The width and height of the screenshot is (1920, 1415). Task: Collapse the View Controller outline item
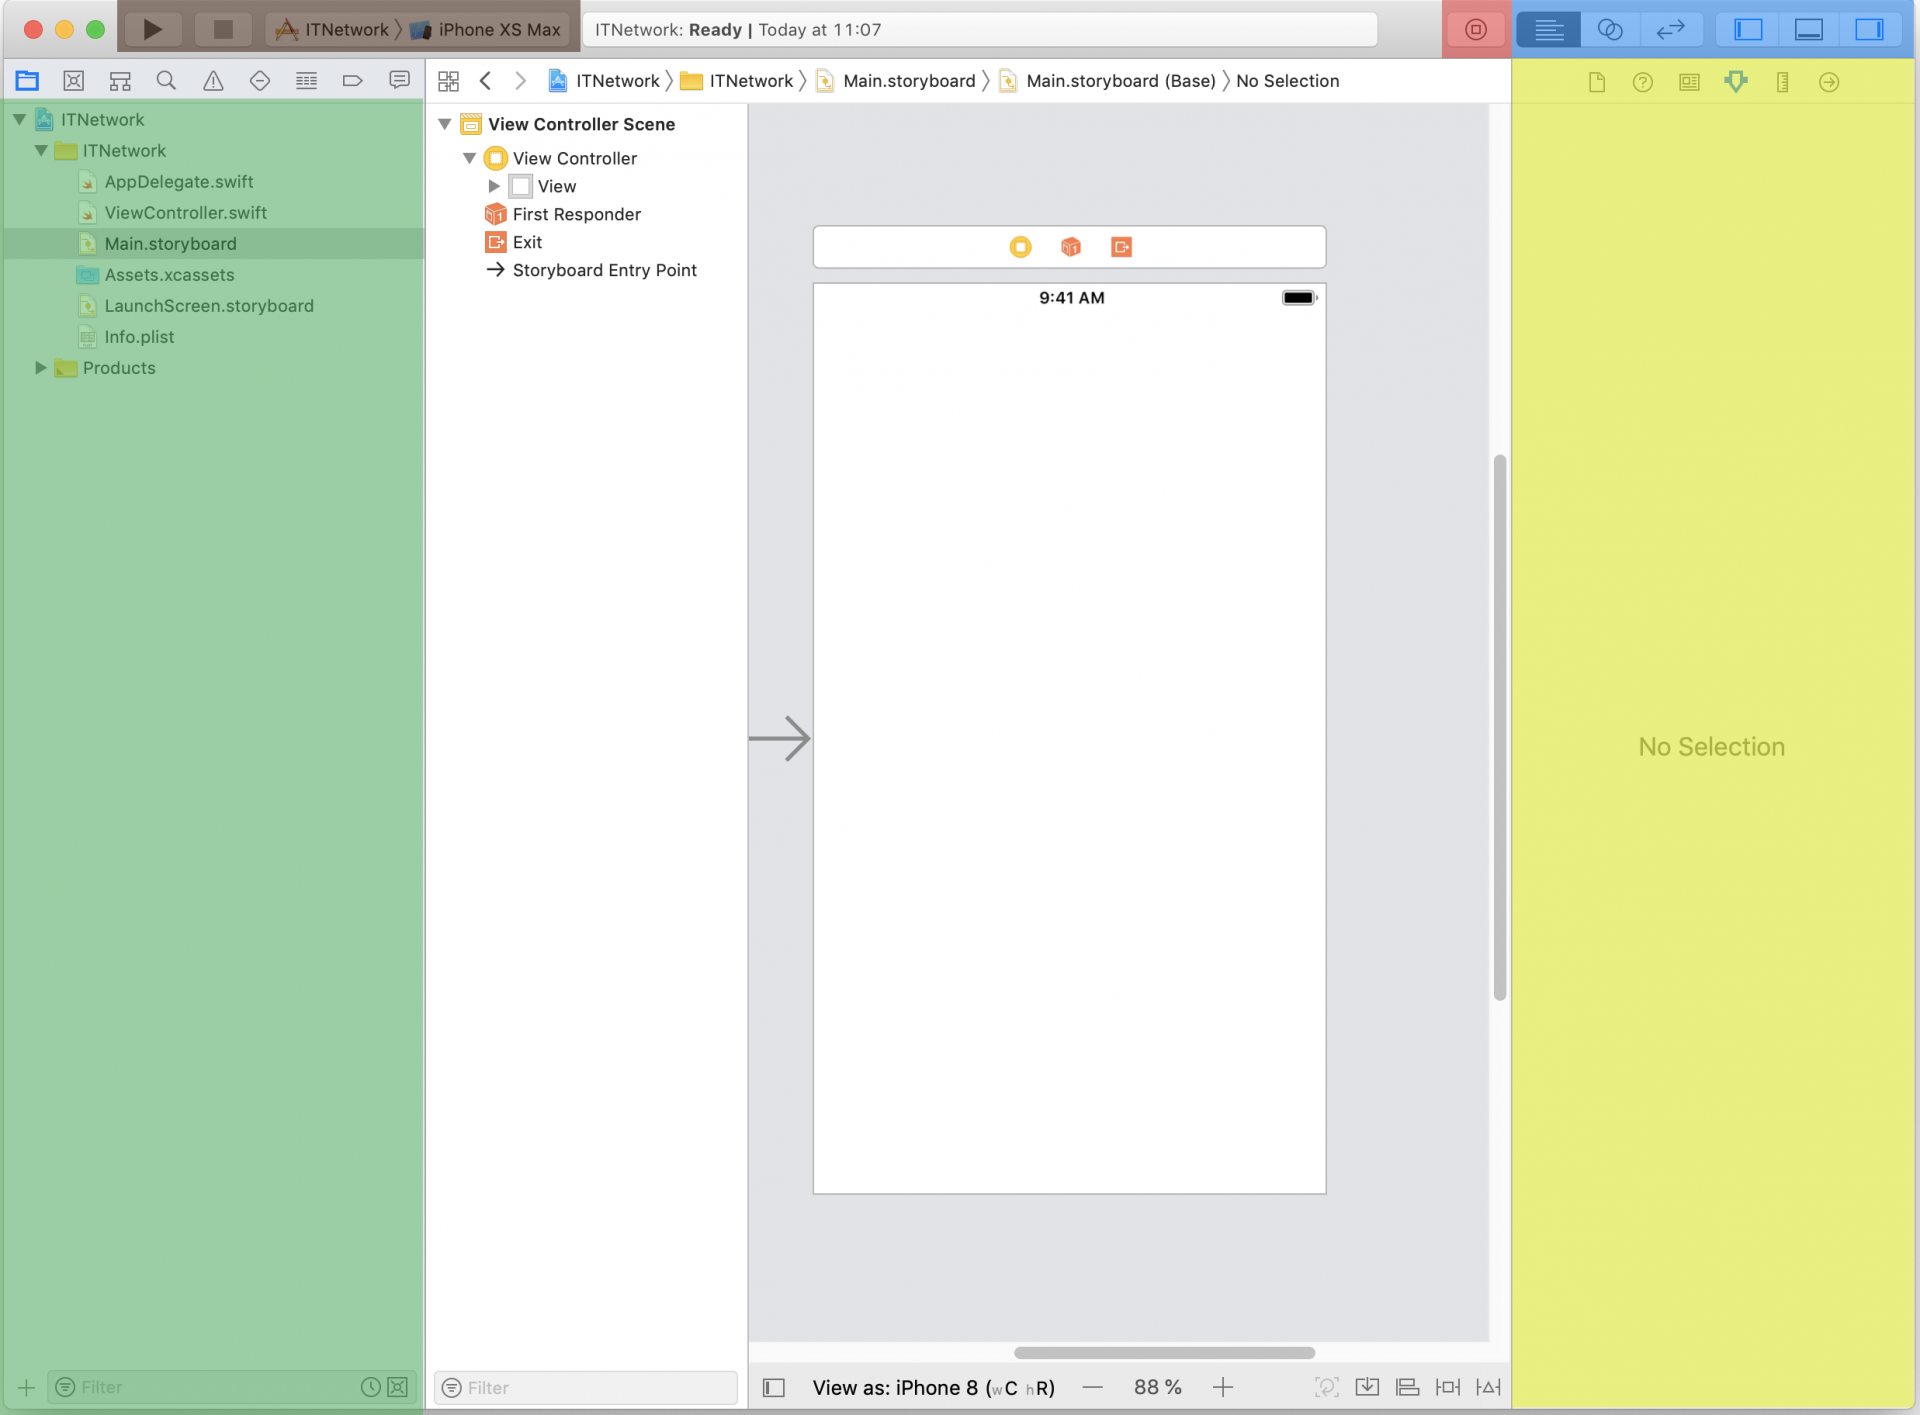click(x=469, y=158)
